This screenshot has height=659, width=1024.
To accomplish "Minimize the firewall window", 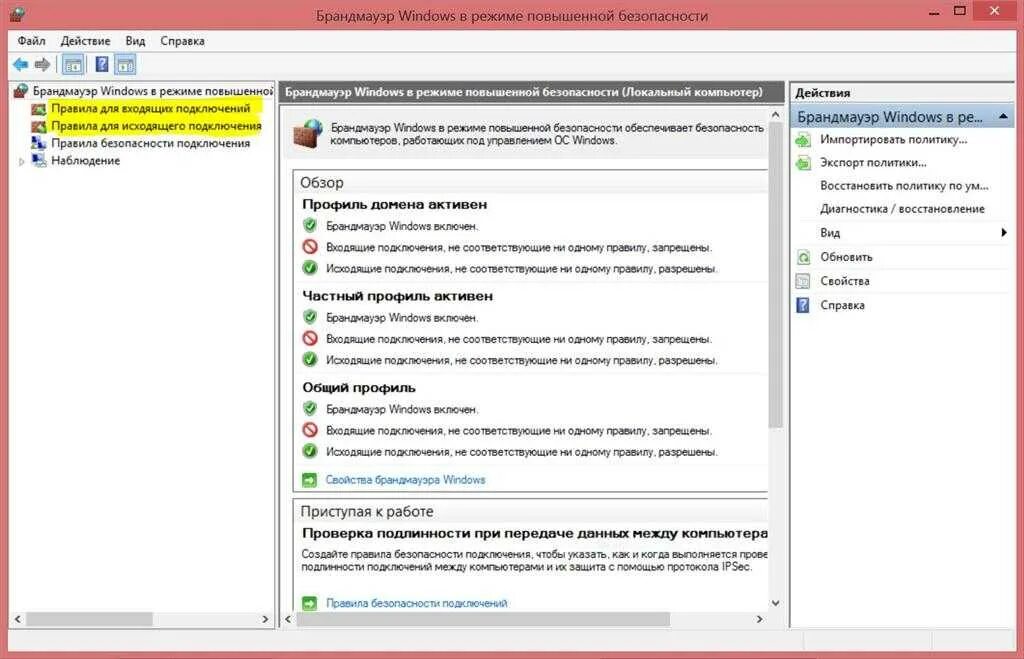I will [x=935, y=11].
